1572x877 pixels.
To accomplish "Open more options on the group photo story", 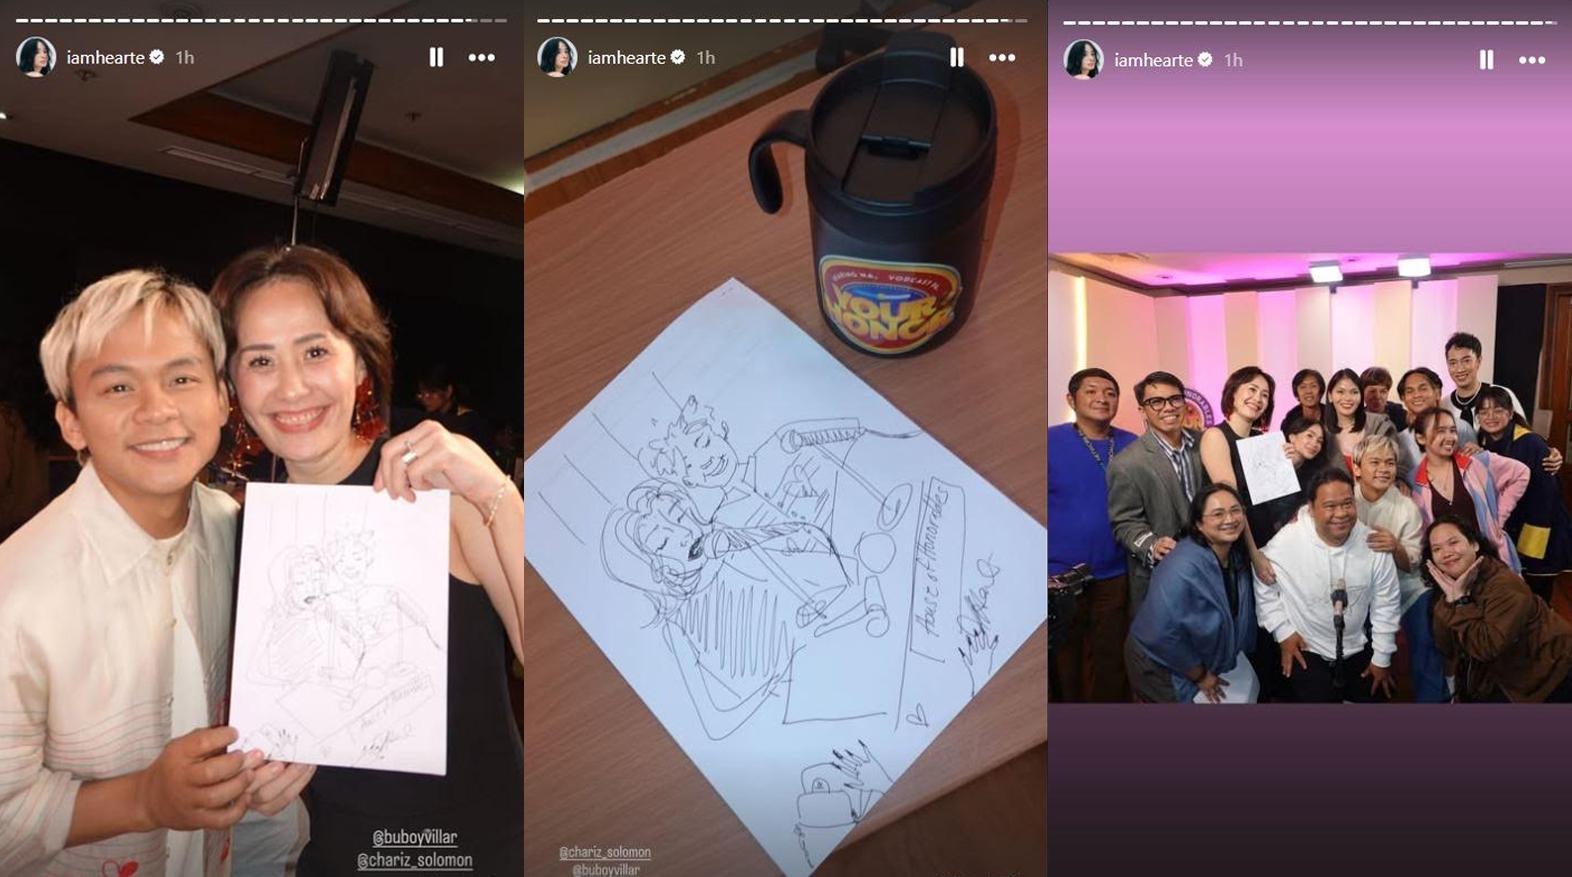I will pos(1532,60).
